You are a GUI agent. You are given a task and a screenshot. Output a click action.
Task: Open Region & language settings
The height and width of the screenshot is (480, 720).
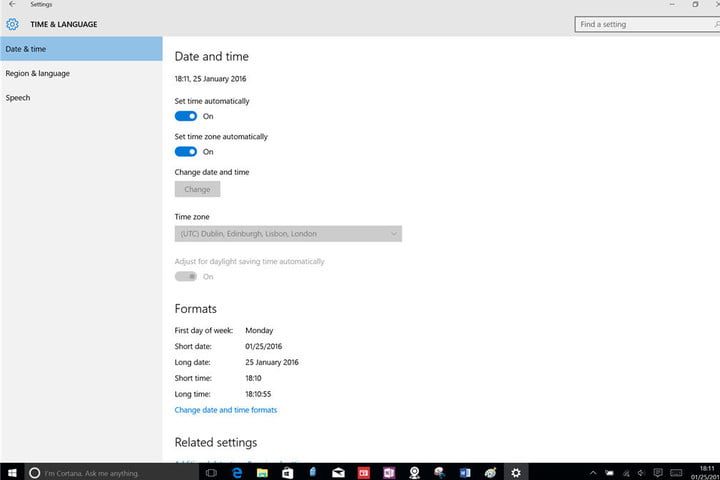81,73
